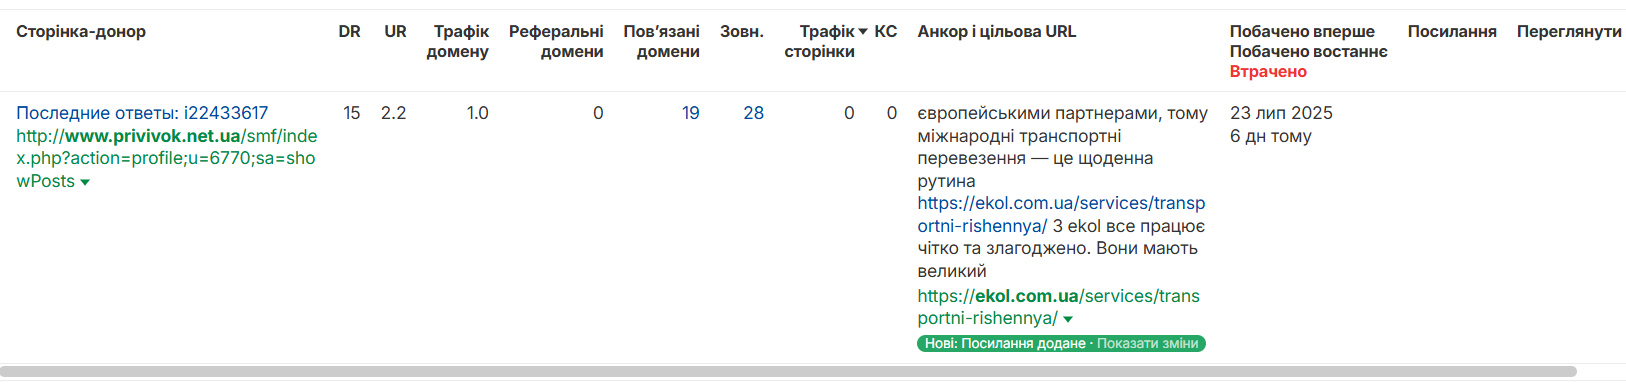Viewport: 1626px width, 384px height.
Task: Sort by Трафік домену header
Action: [458, 42]
